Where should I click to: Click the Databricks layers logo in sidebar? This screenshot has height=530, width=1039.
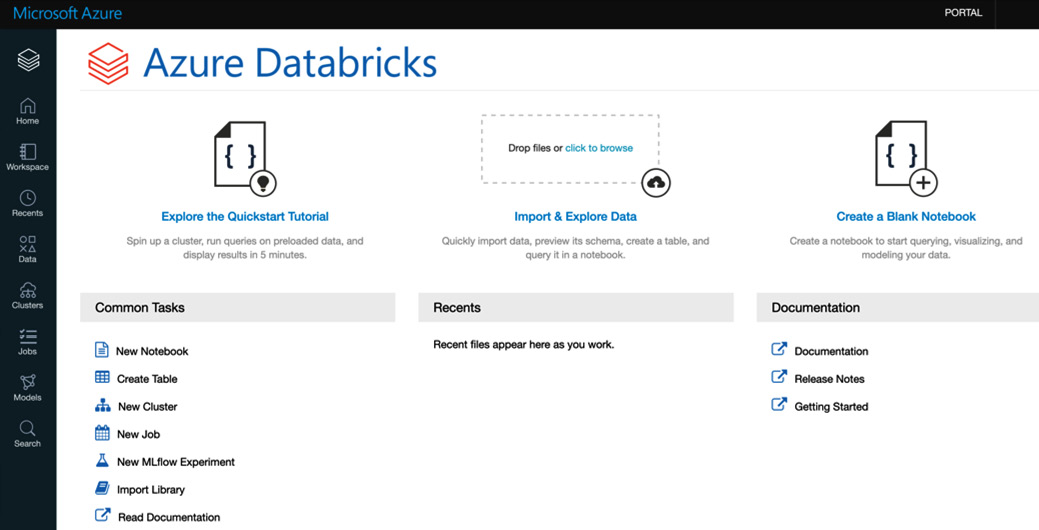click(28, 60)
